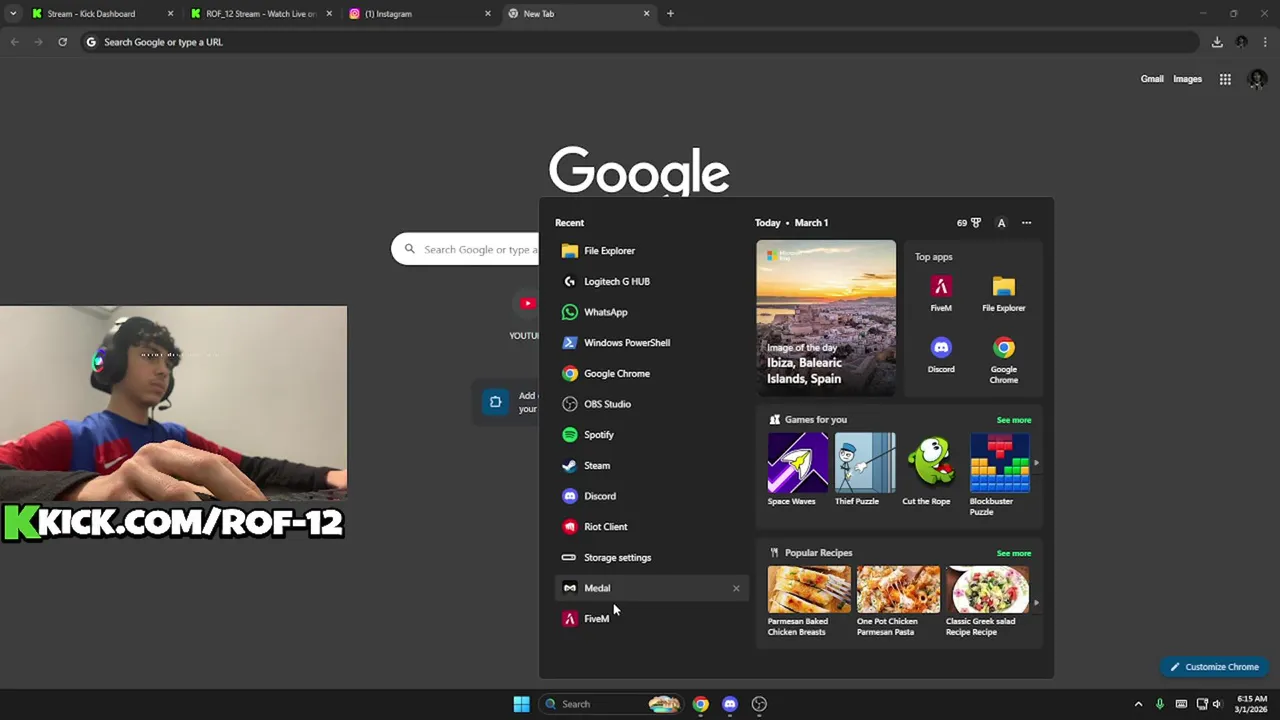
Task: Select the New Tab browser tab
Action: coord(579,14)
